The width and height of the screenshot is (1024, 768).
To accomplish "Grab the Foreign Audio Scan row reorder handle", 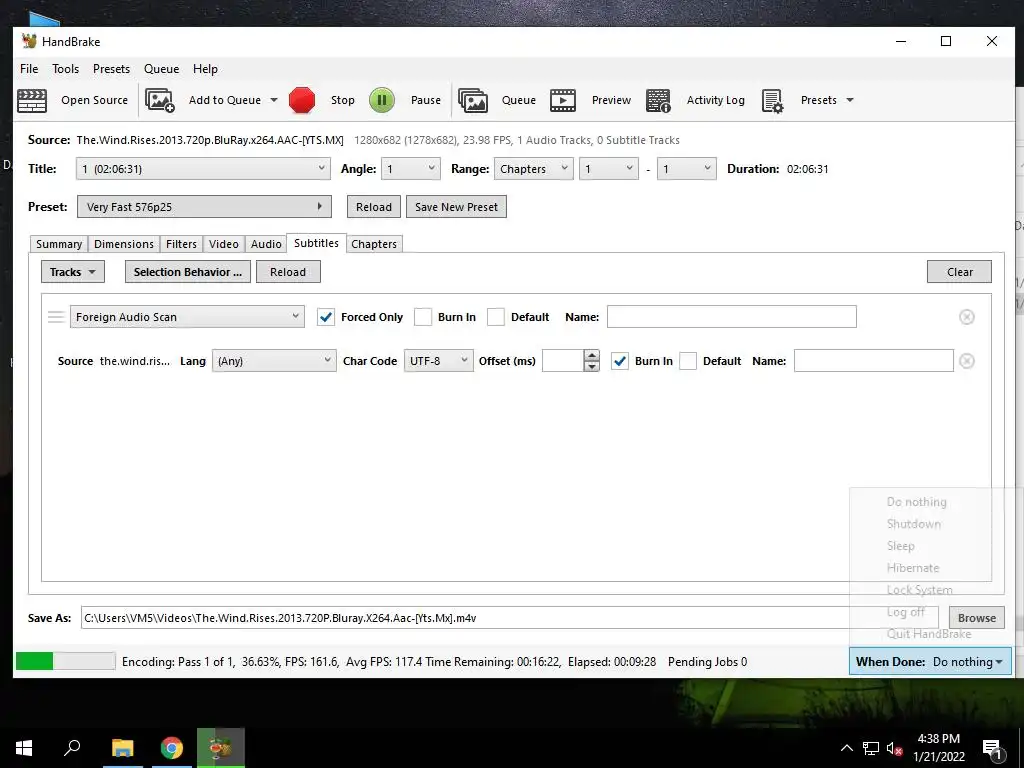I will coord(56,317).
